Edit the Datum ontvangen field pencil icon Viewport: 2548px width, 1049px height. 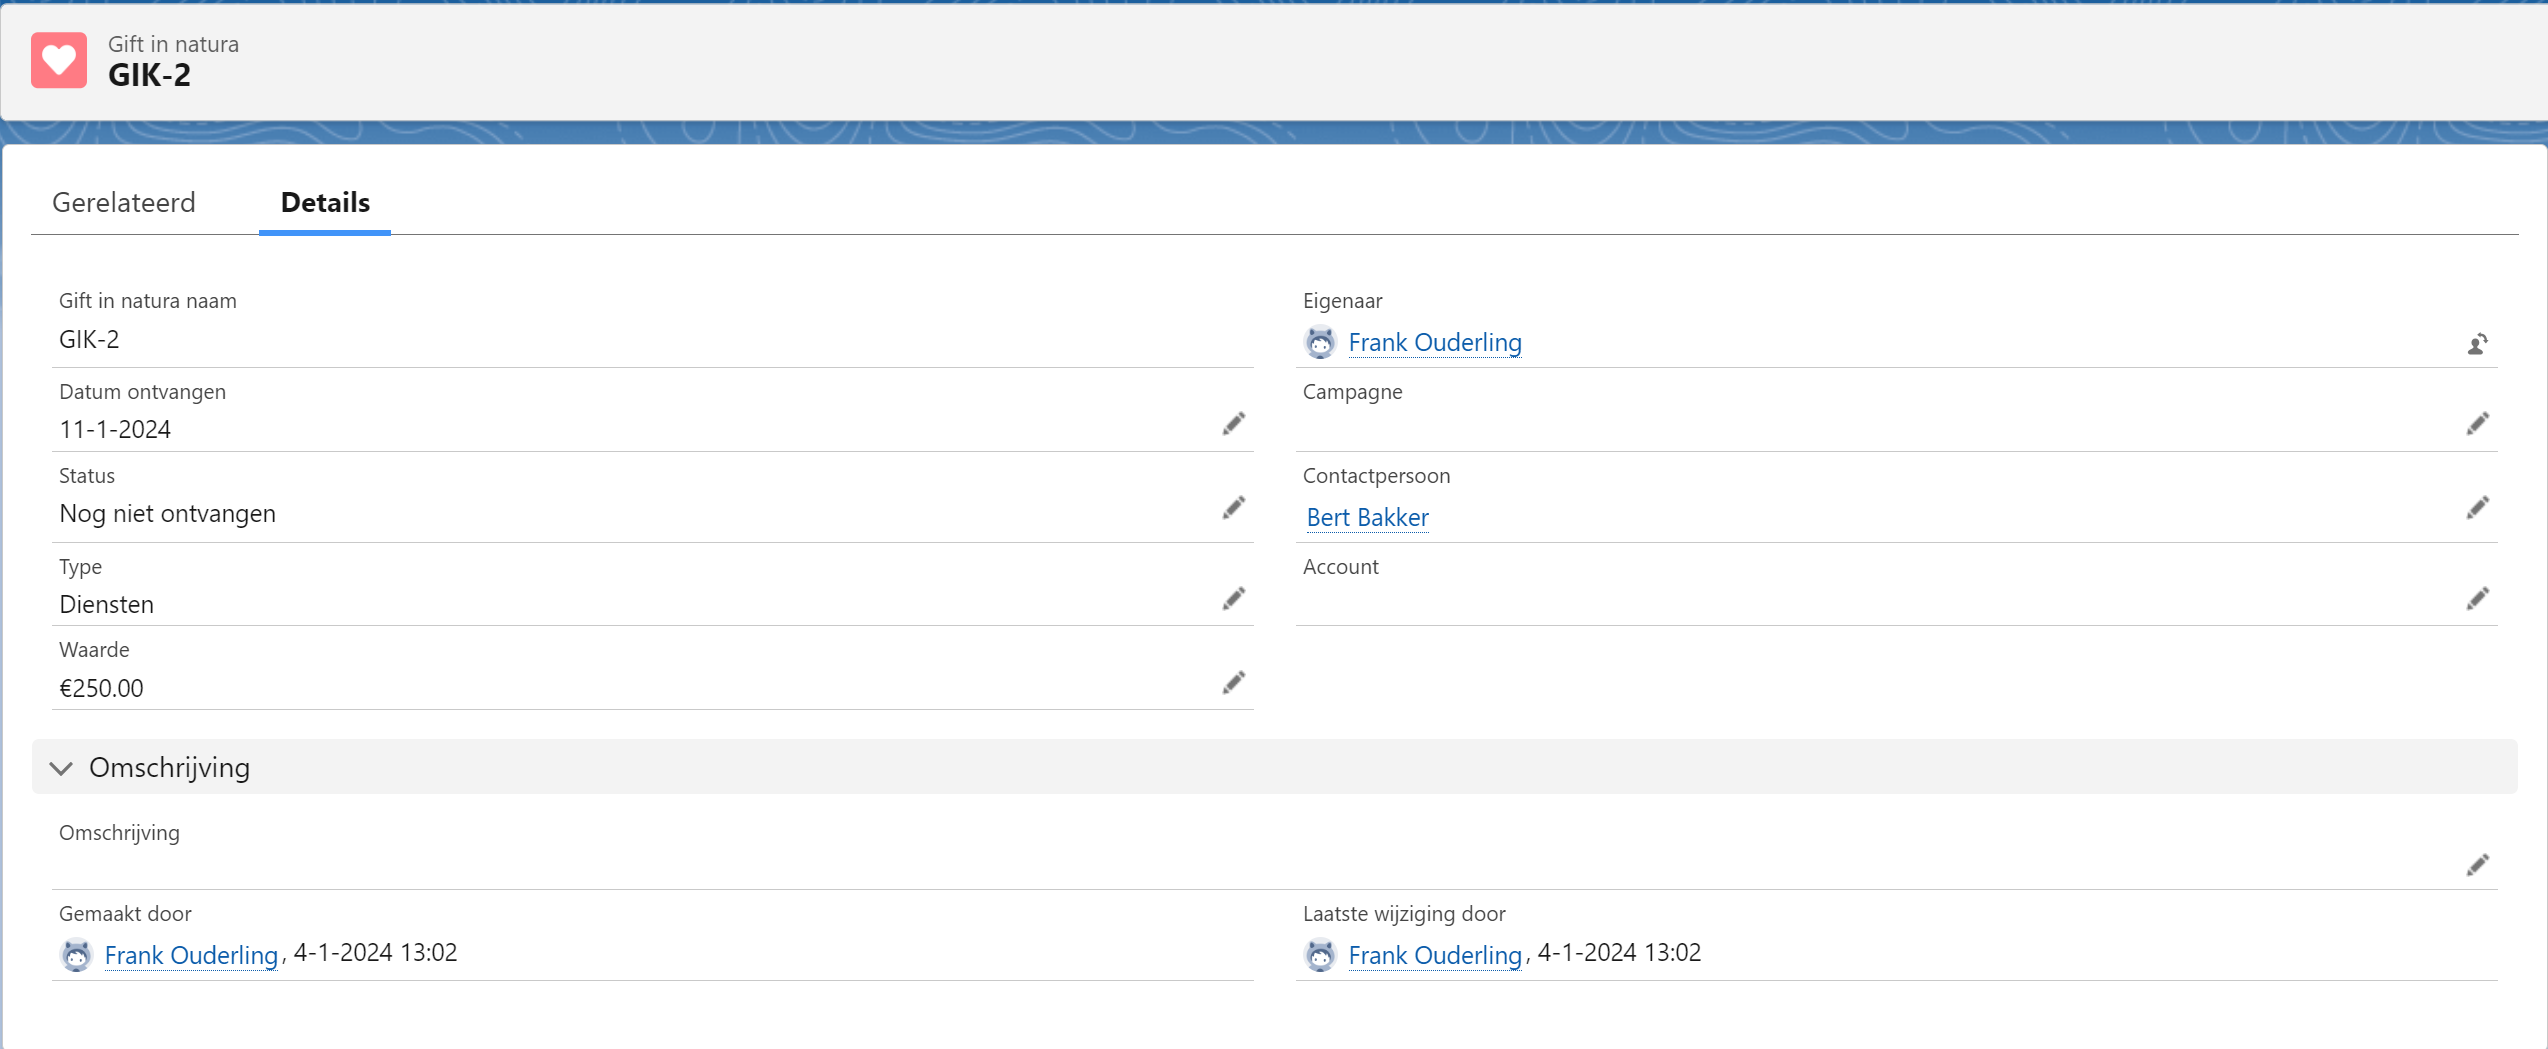click(x=1233, y=424)
